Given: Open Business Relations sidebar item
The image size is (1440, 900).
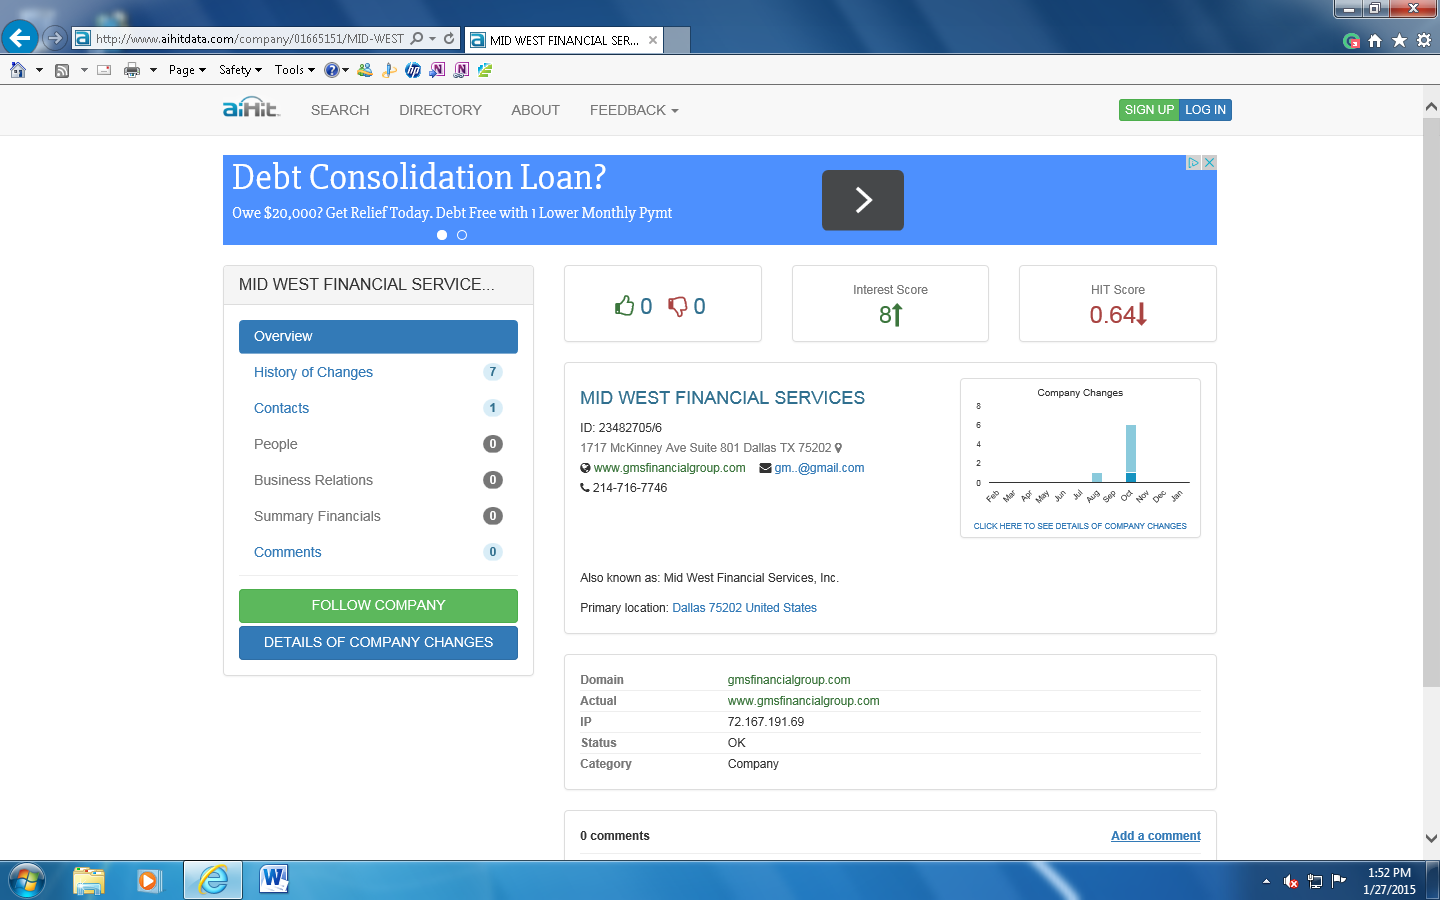Looking at the screenshot, I should click(x=378, y=480).
